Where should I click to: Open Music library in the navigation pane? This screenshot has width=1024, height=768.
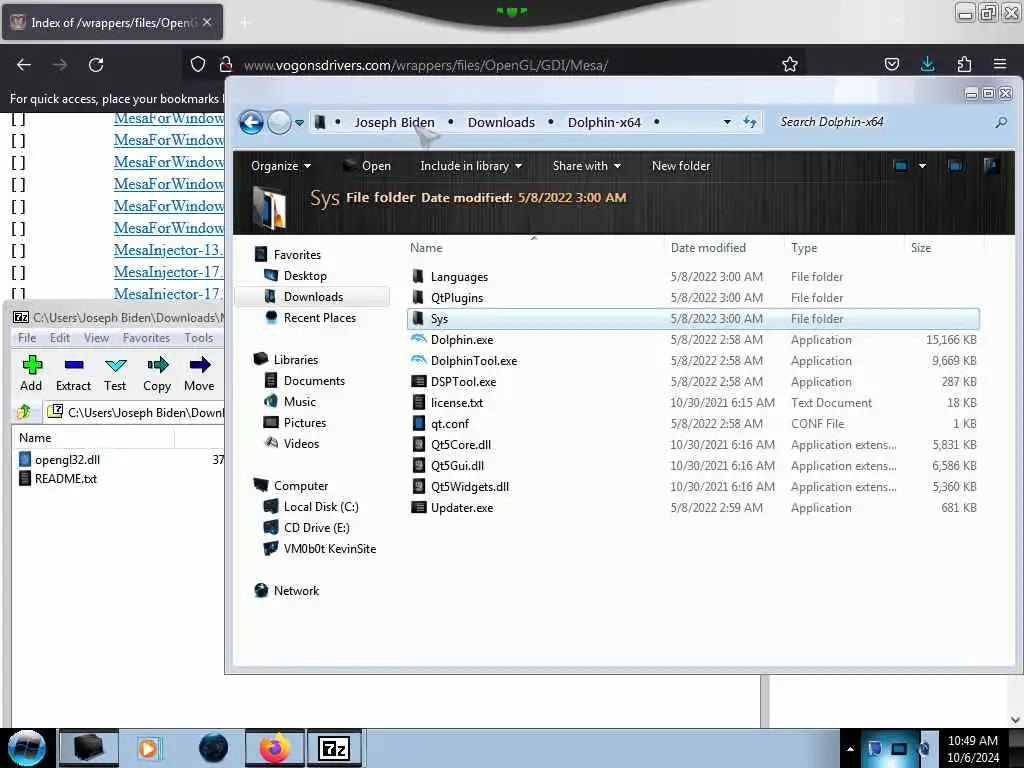(300, 402)
